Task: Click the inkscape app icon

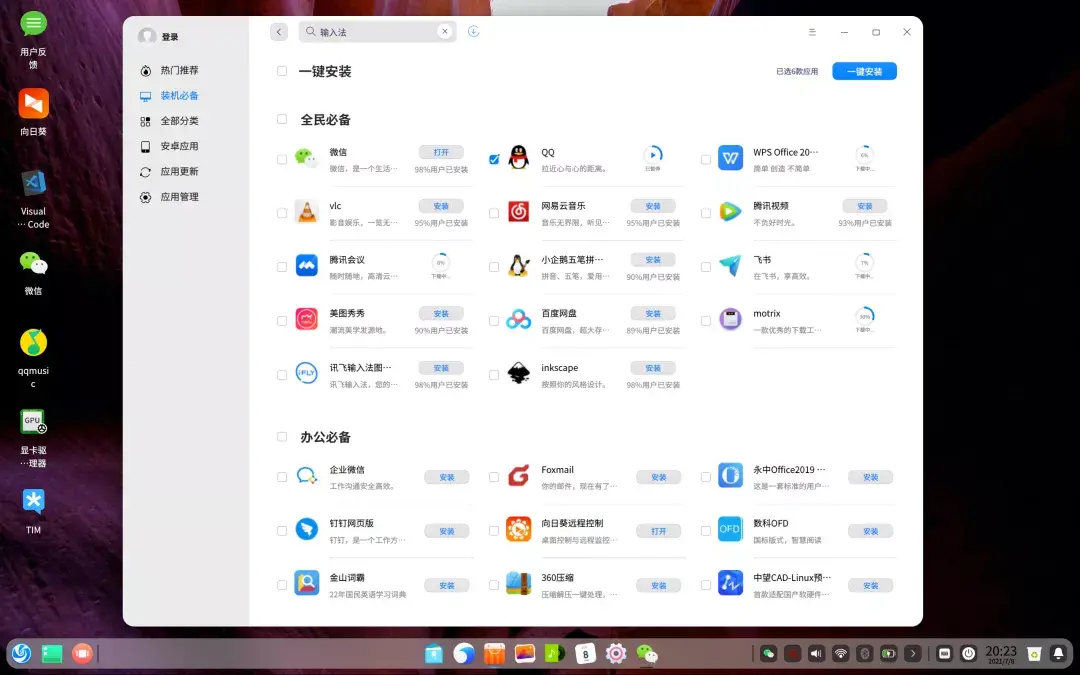Action: click(518, 373)
